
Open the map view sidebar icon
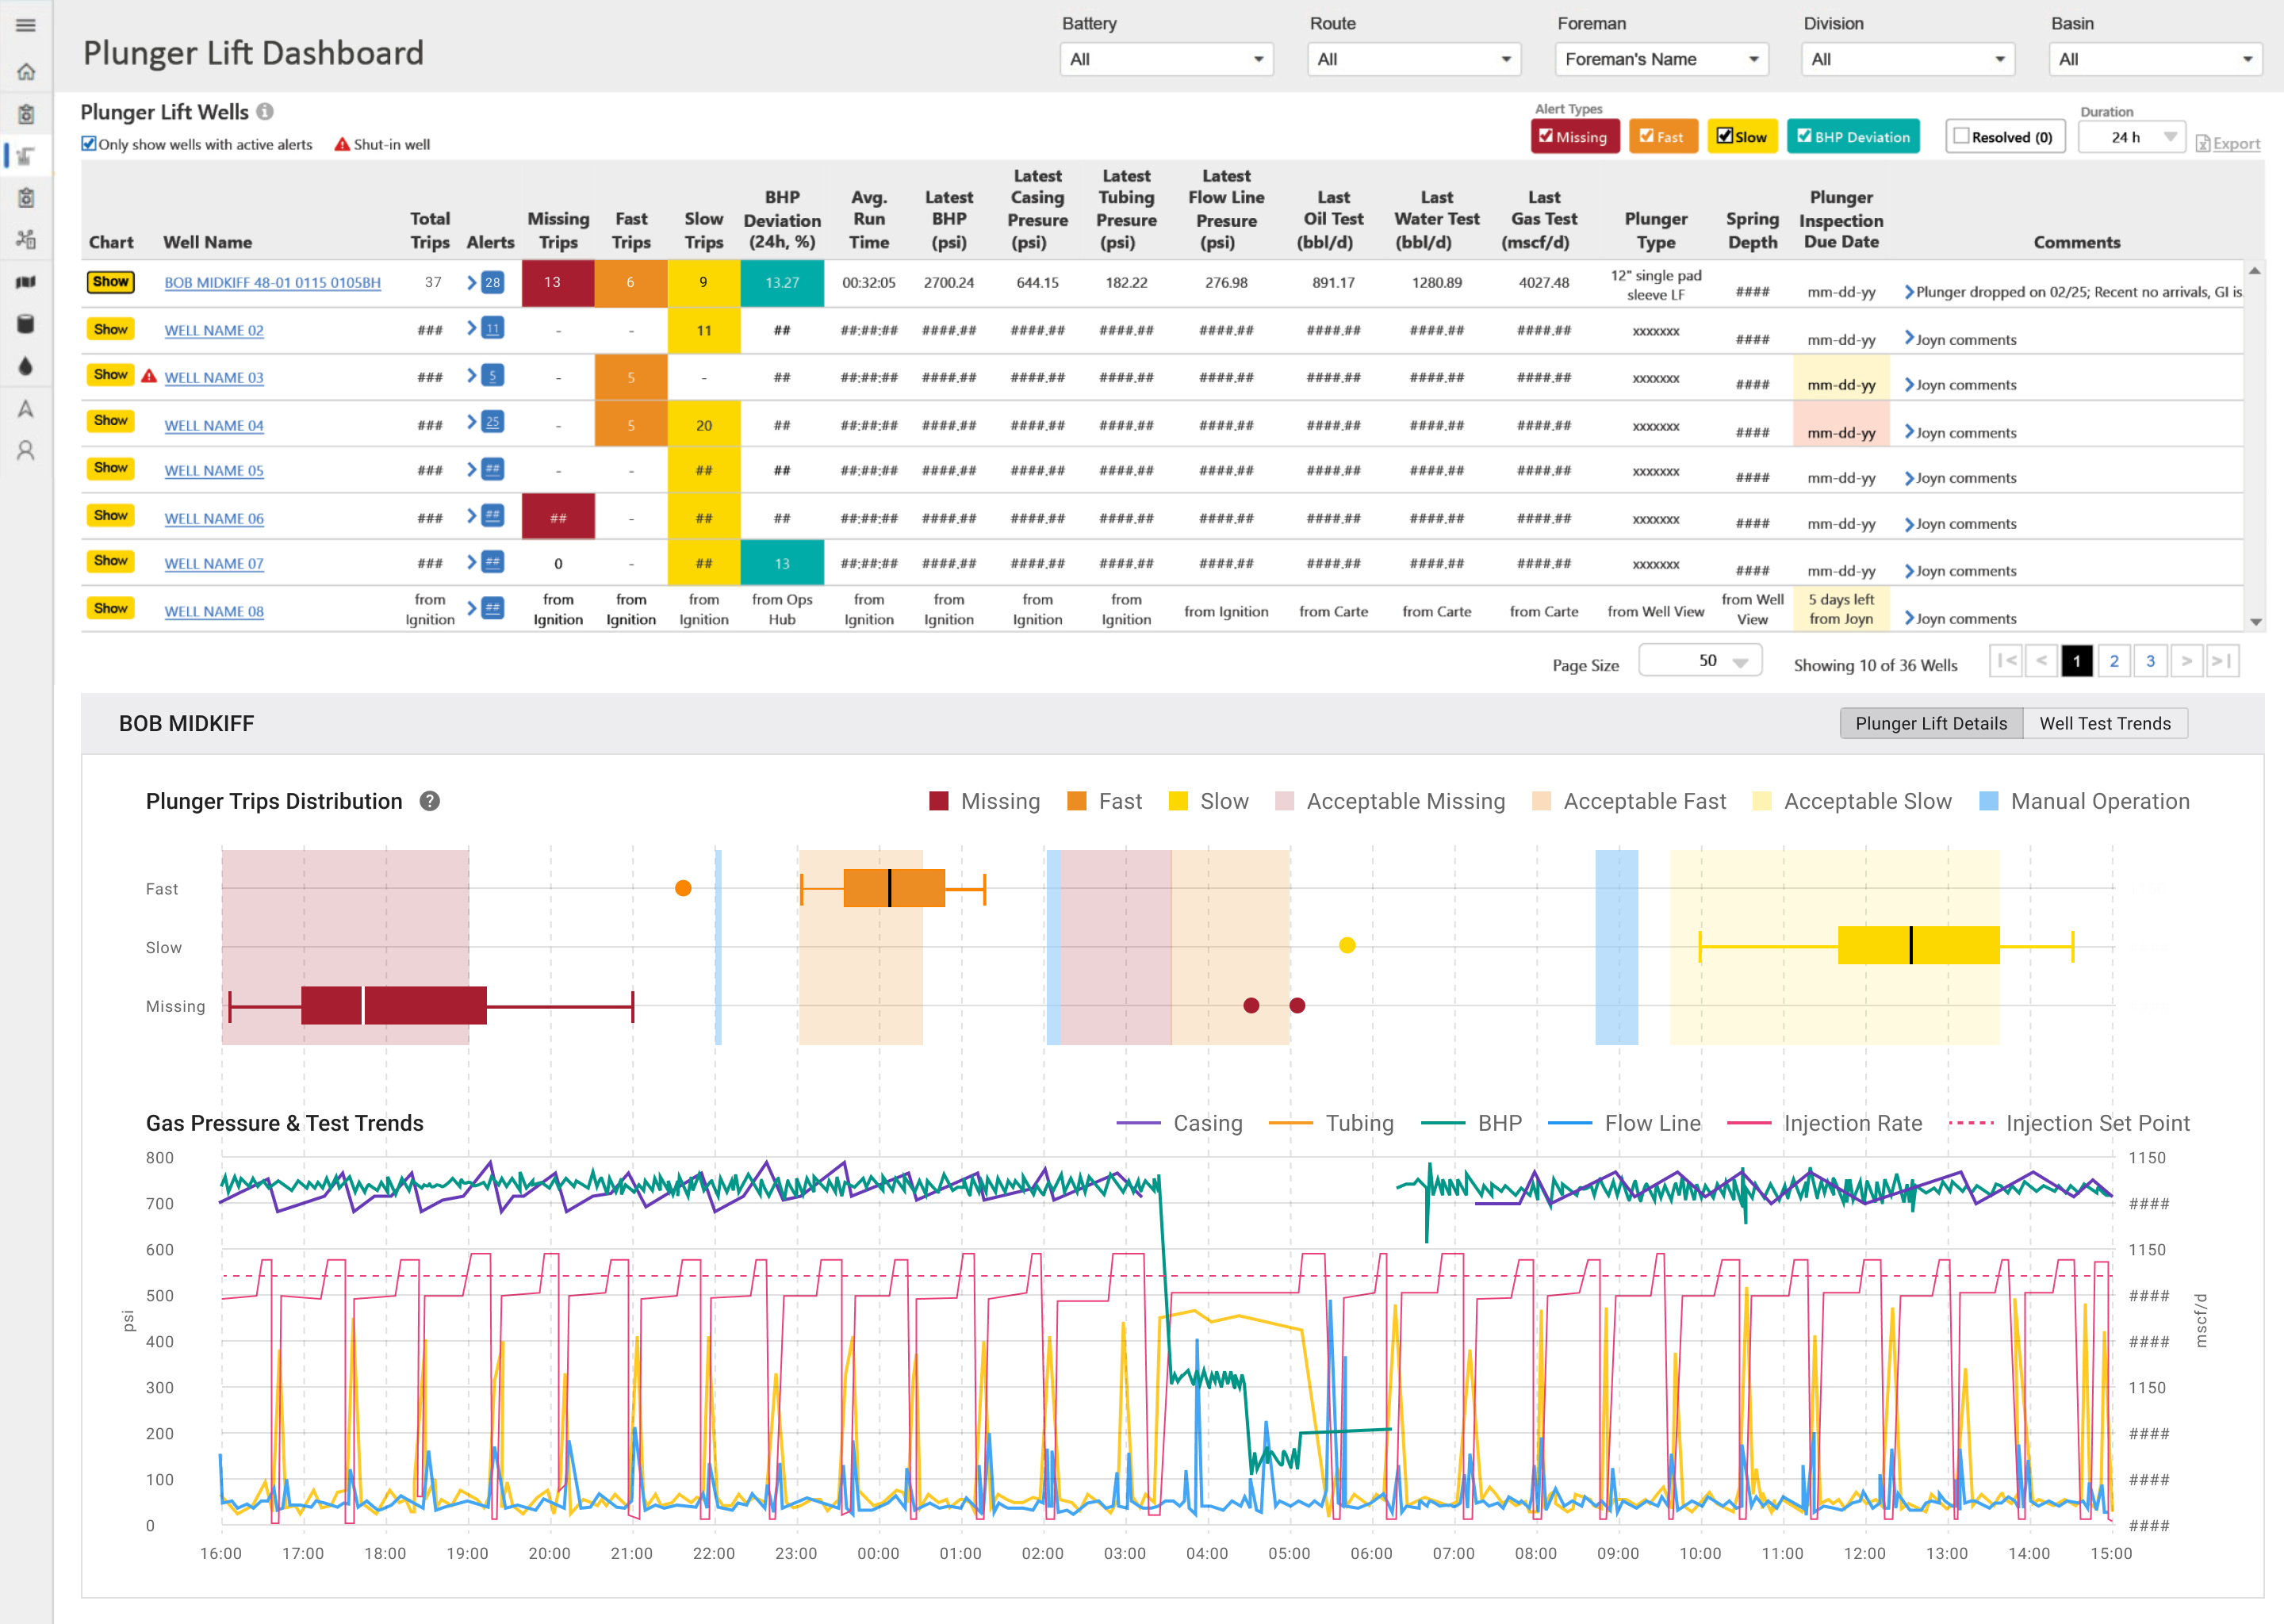(26, 282)
